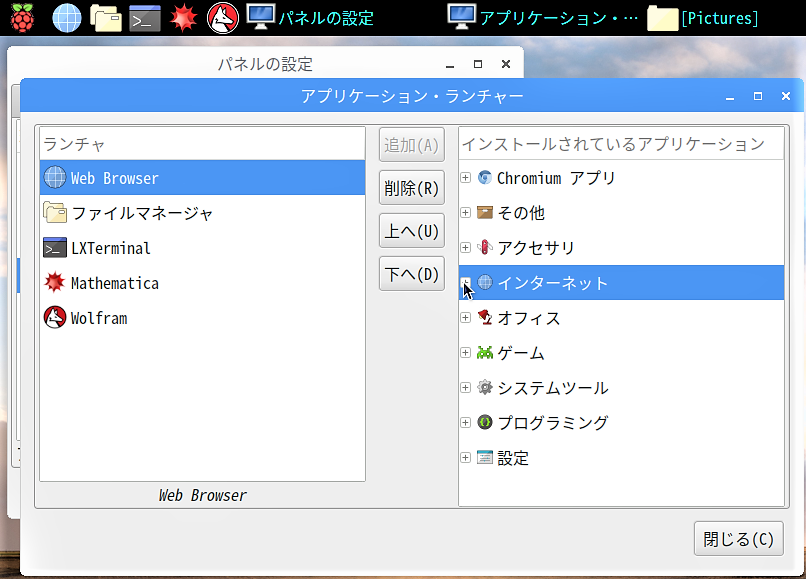Click the gear システムツール icon
The width and height of the screenshot is (806, 579).
(485, 387)
